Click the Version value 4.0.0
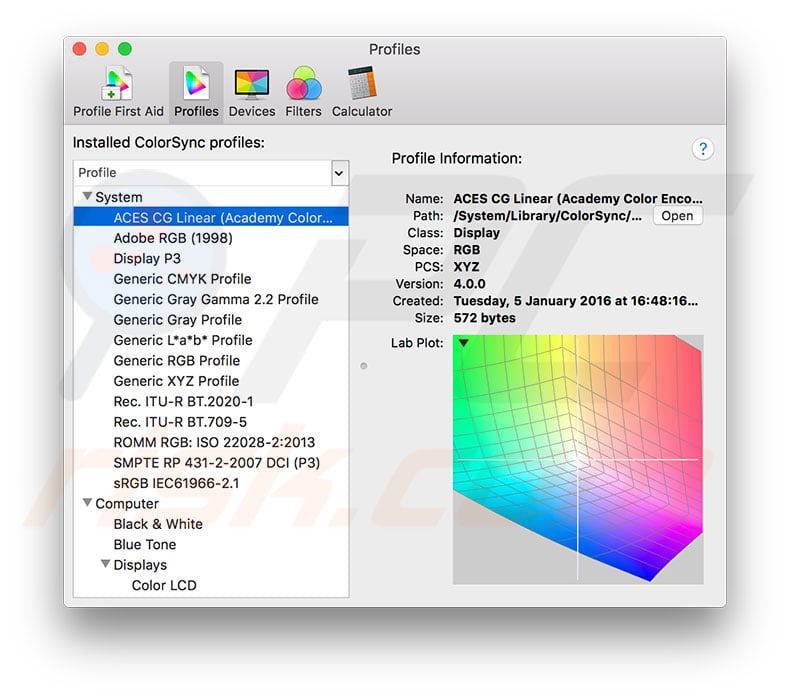This screenshot has width=790, height=698. point(469,284)
